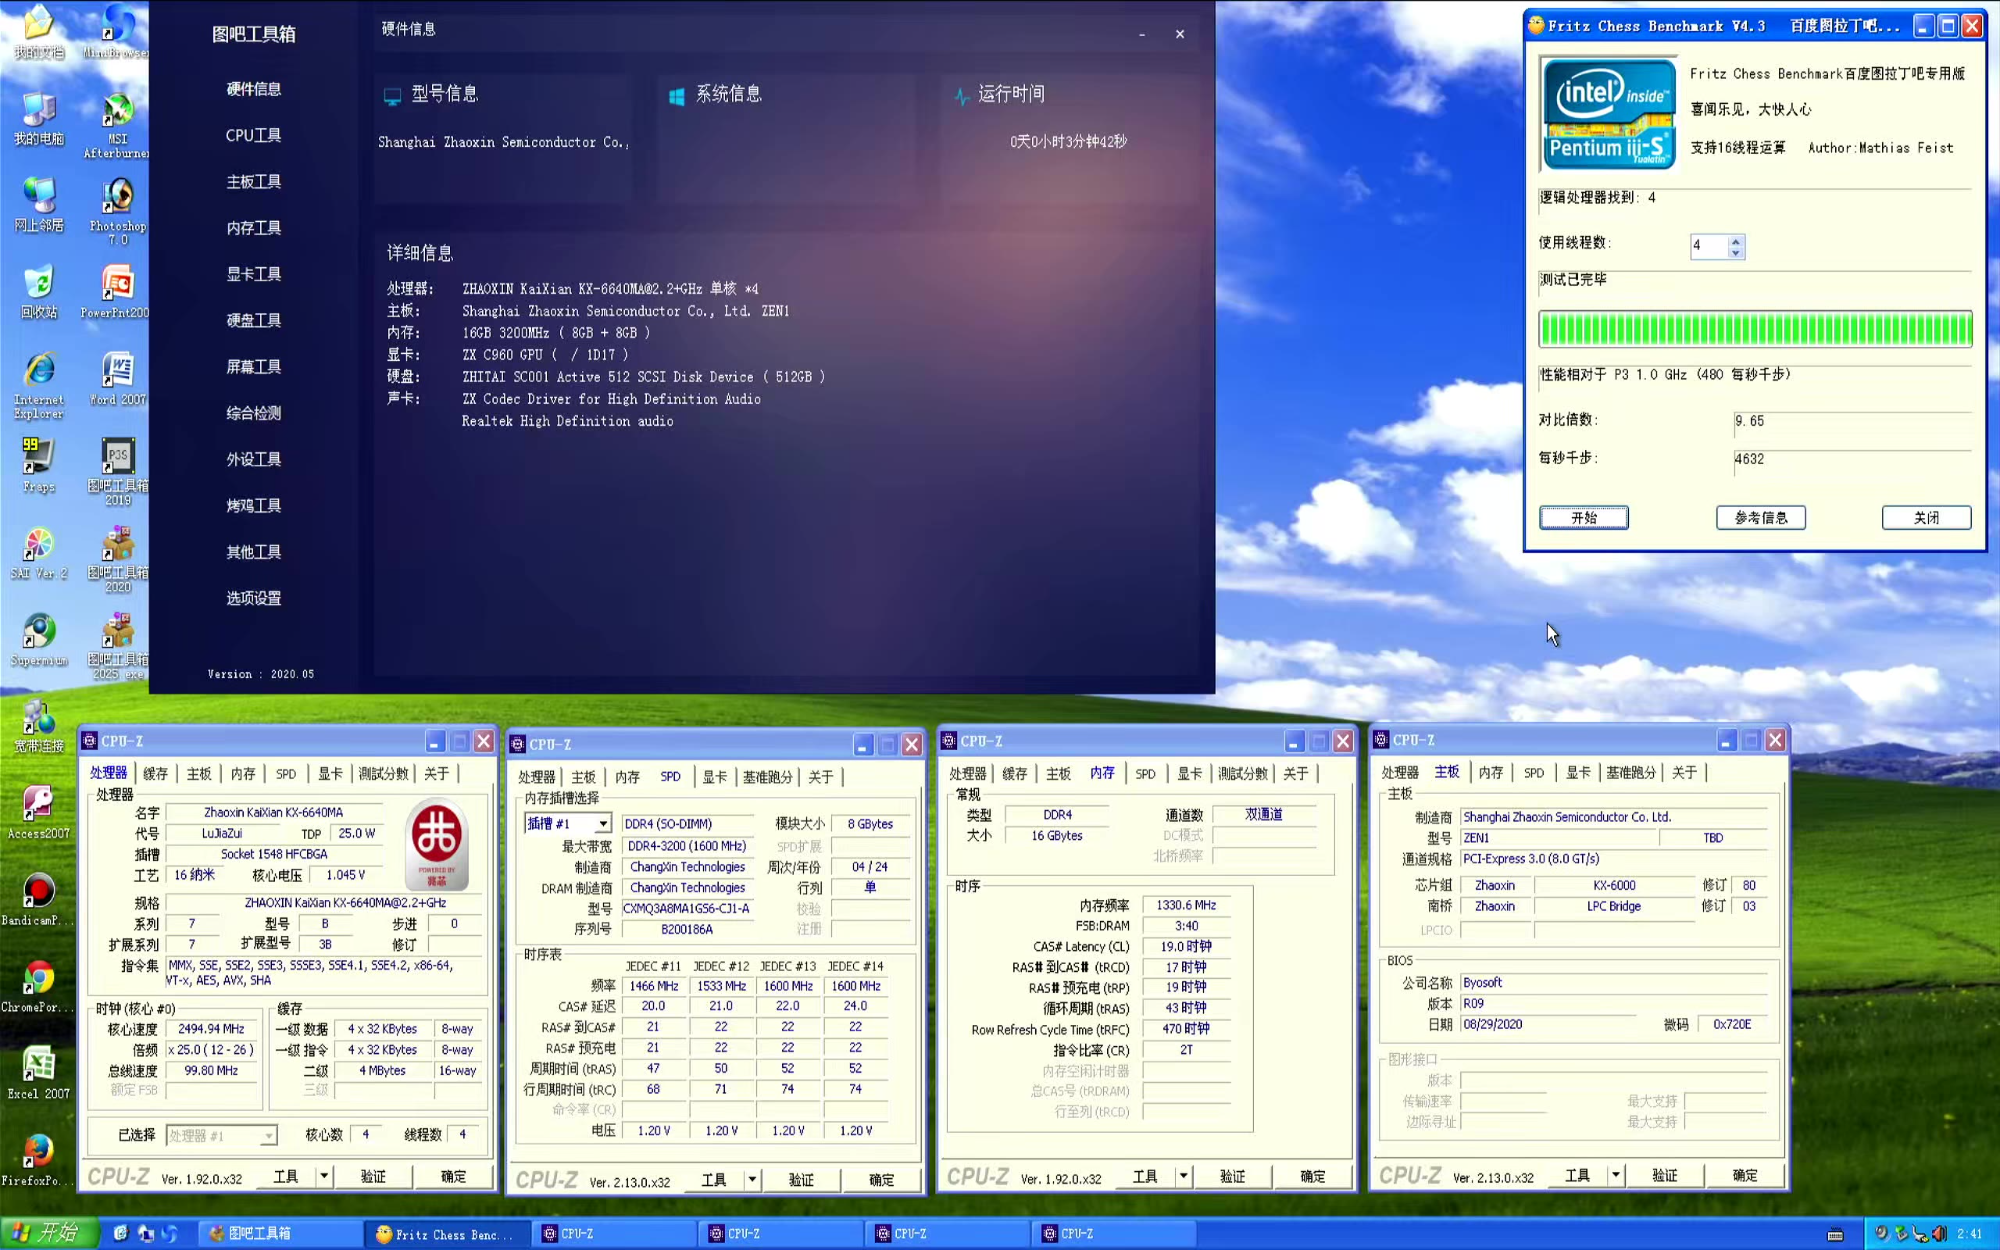
Task: Open 显卡工具 in the sidebar
Action: (x=253, y=274)
